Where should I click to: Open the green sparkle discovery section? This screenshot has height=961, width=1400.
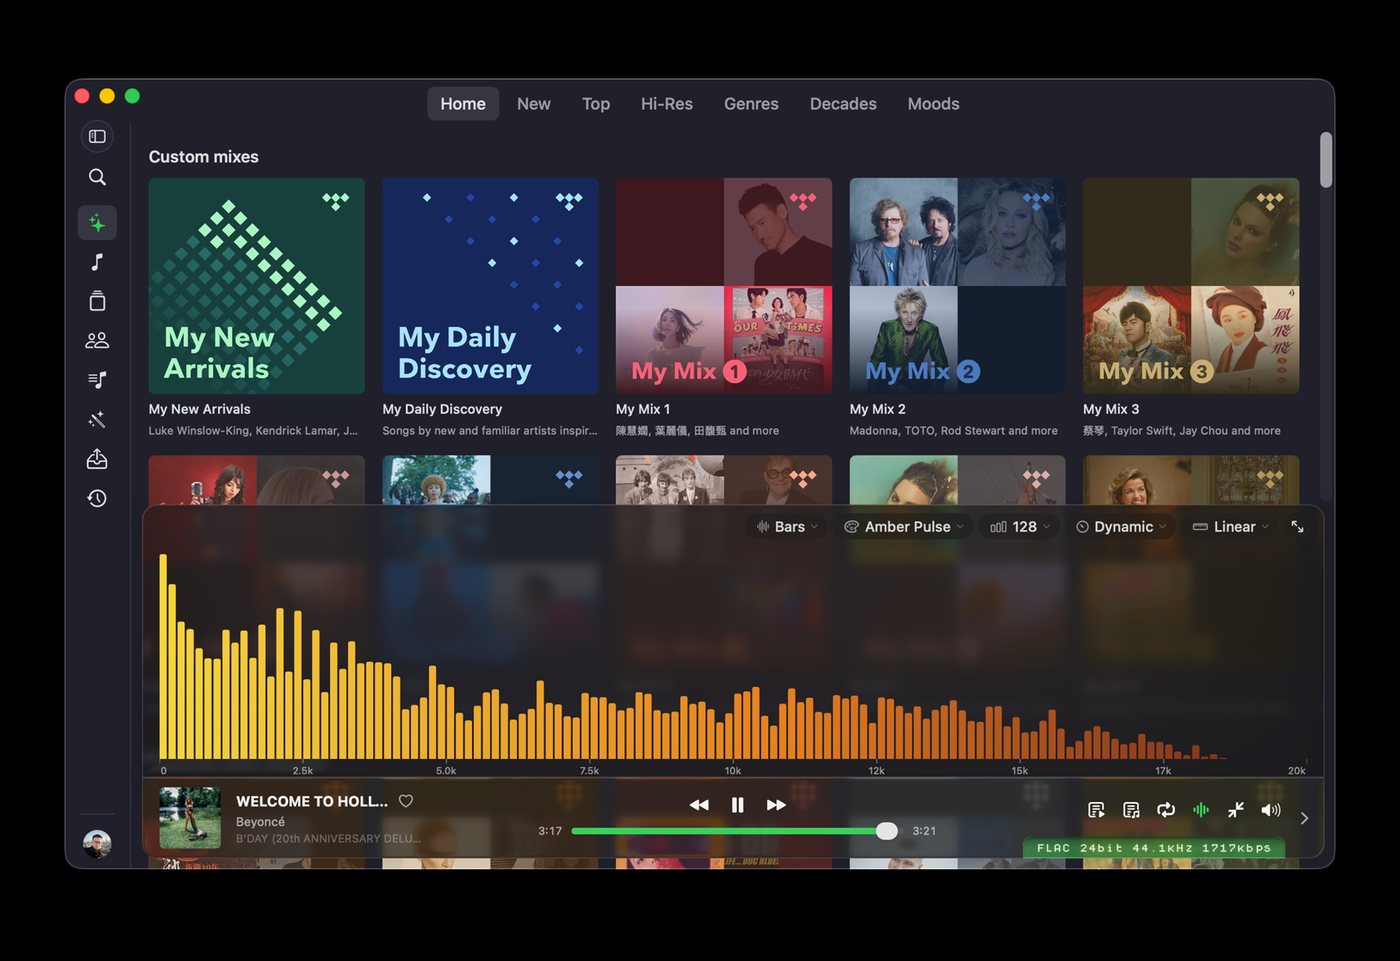click(97, 223)
